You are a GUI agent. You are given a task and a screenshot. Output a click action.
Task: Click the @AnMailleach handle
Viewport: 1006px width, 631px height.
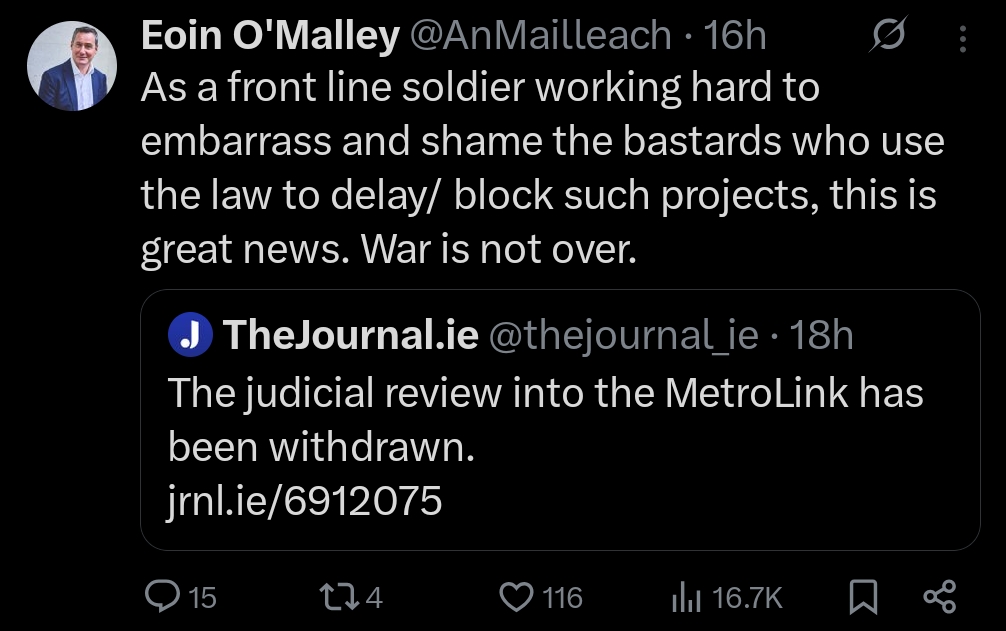coord(540,37)
